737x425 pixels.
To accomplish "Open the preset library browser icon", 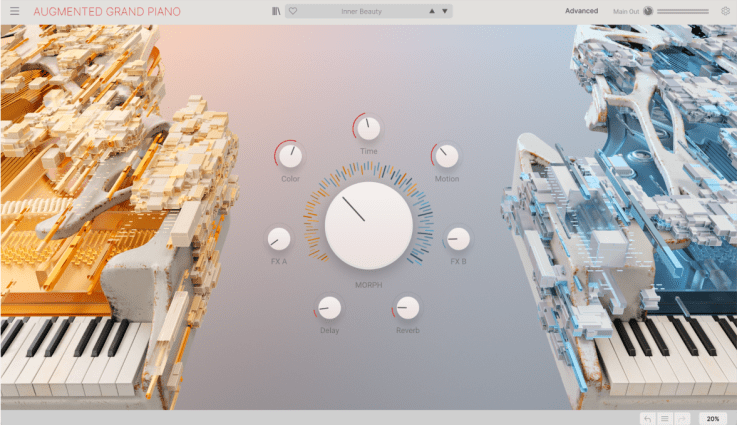I will pyautogui.click(x=276, y=11).
